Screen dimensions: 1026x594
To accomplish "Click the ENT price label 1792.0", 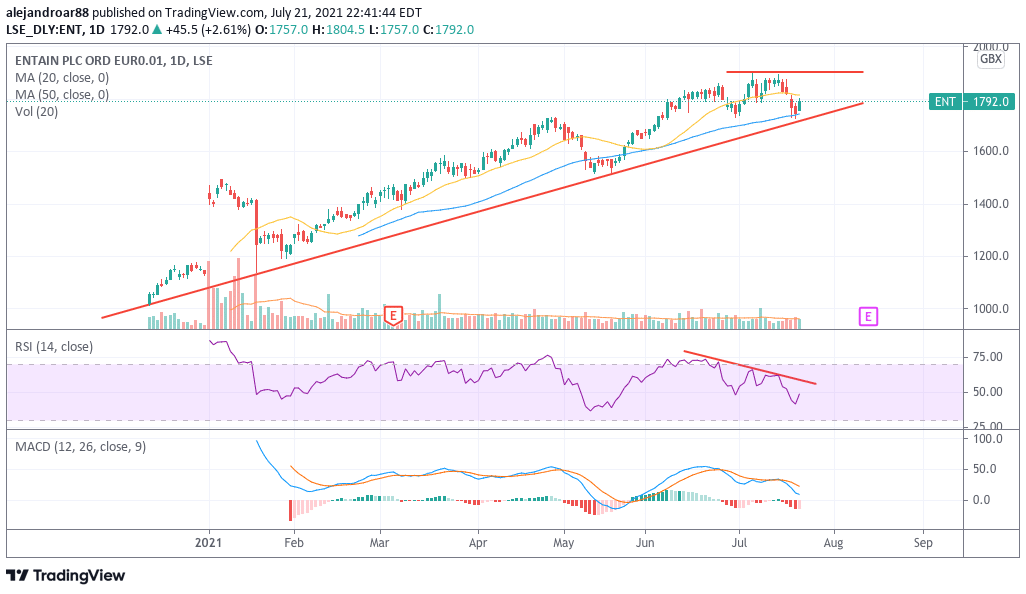I will click(971, 101).
